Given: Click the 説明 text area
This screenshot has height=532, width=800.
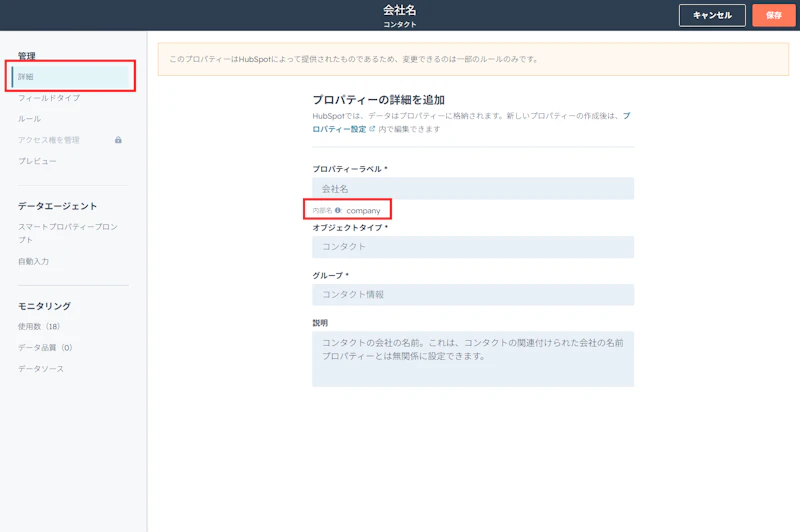Looking at the screenshot, I should [x=473, y=359].
